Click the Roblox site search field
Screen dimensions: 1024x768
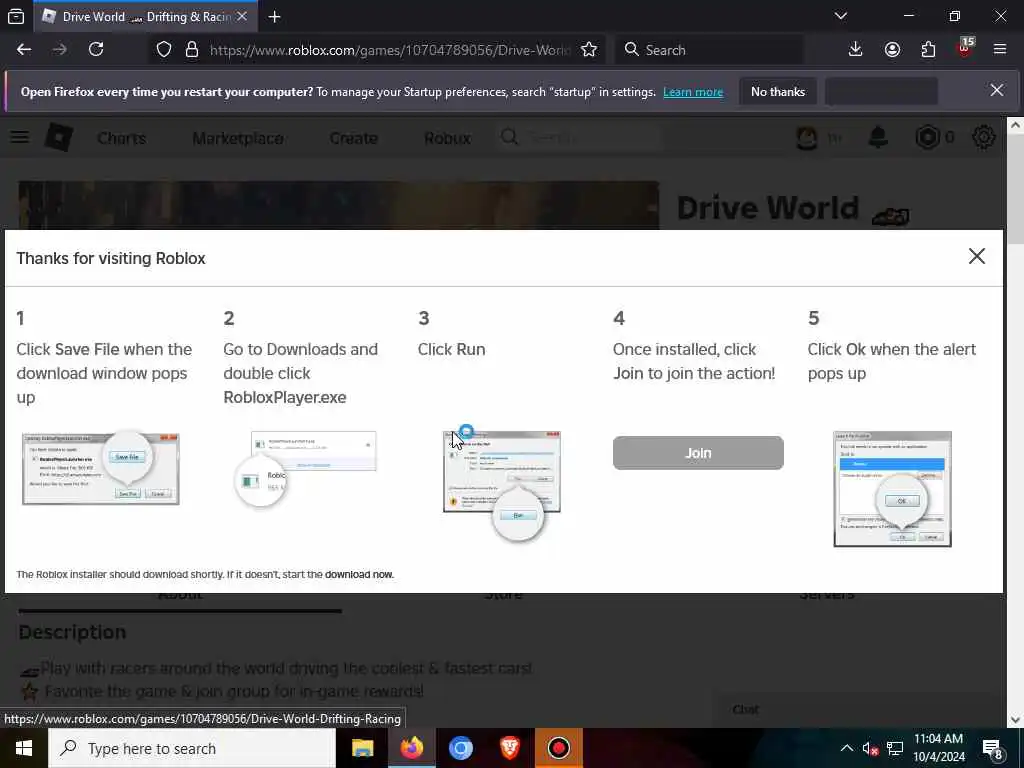pyautogui.click(x=579, y=138)
